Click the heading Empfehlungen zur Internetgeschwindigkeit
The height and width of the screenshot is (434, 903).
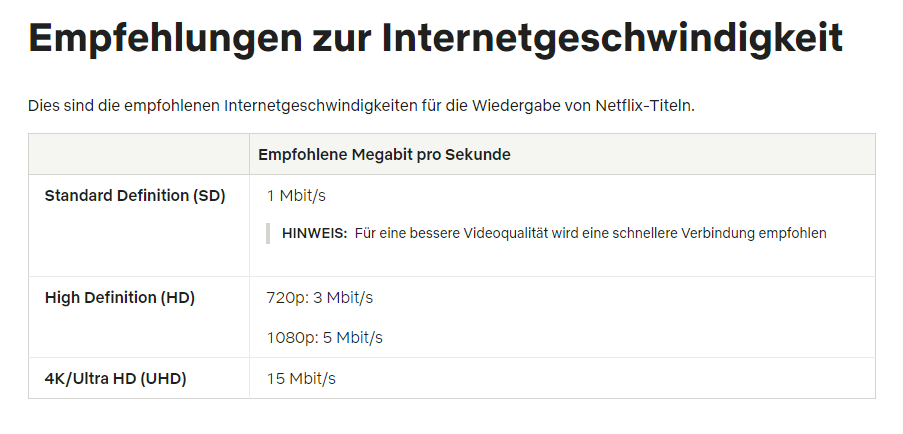click(x=435, y=40)
